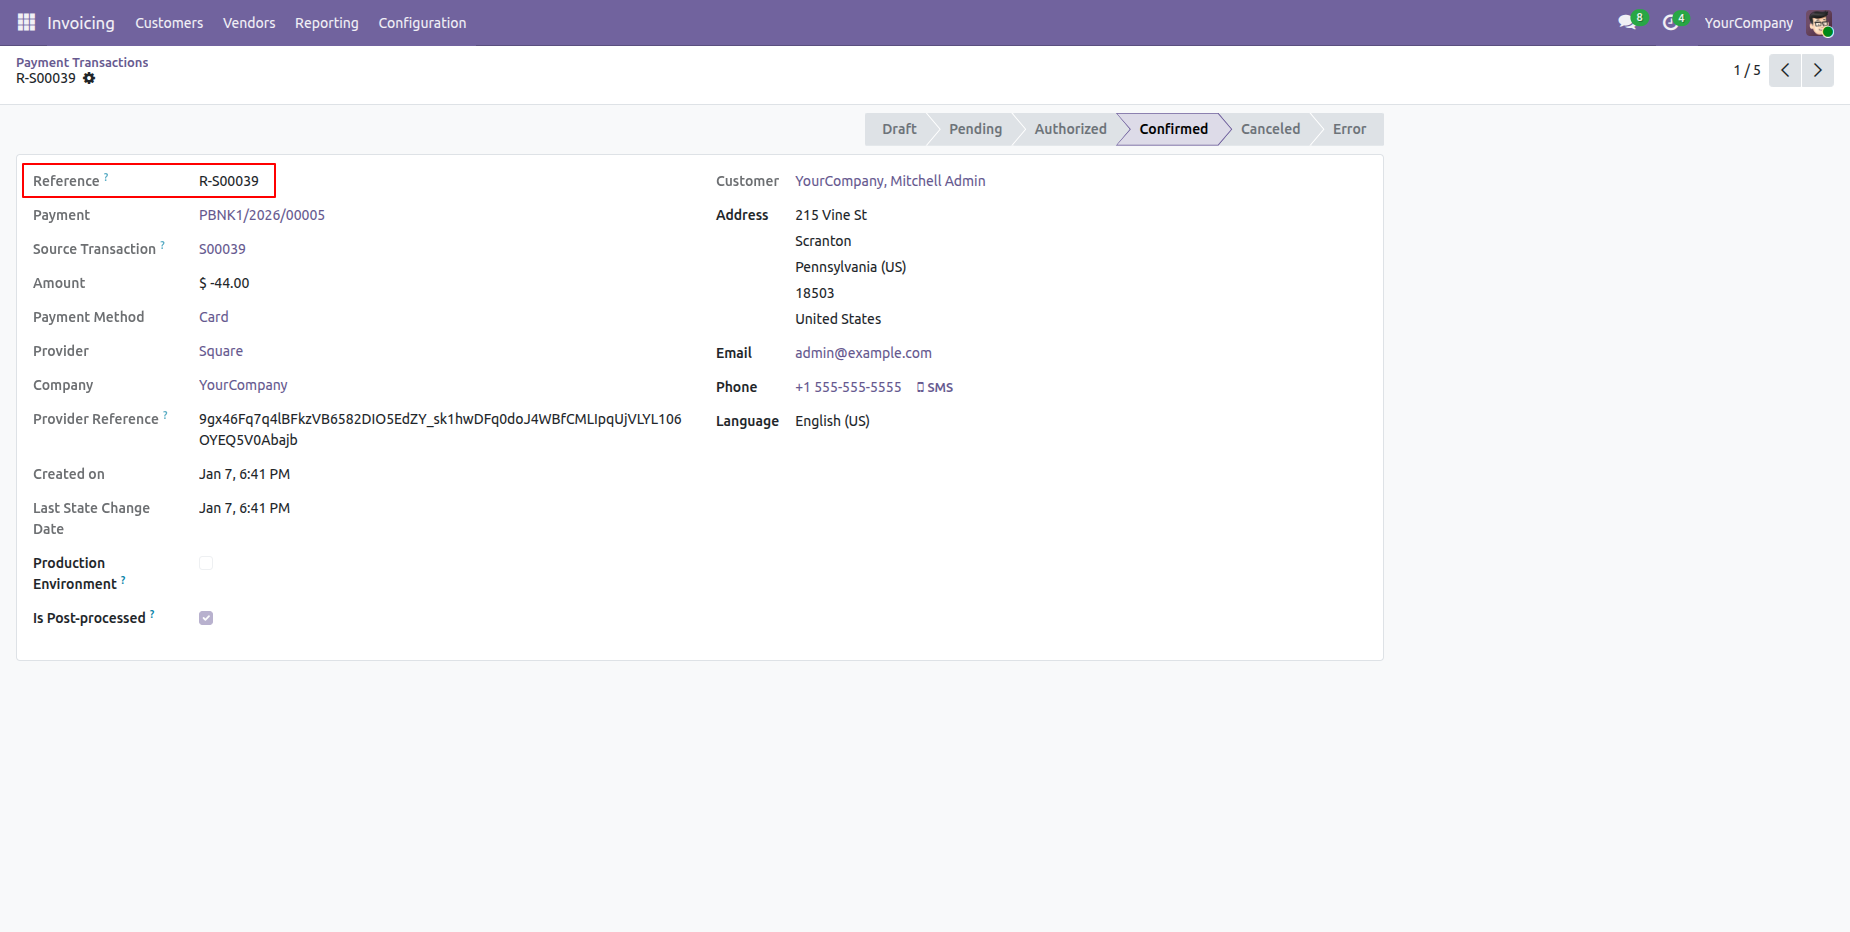Toggle the Is Post-processed checkbox
The width and height of the screenshot is (1850, 932).
click(x=206, y=618)
